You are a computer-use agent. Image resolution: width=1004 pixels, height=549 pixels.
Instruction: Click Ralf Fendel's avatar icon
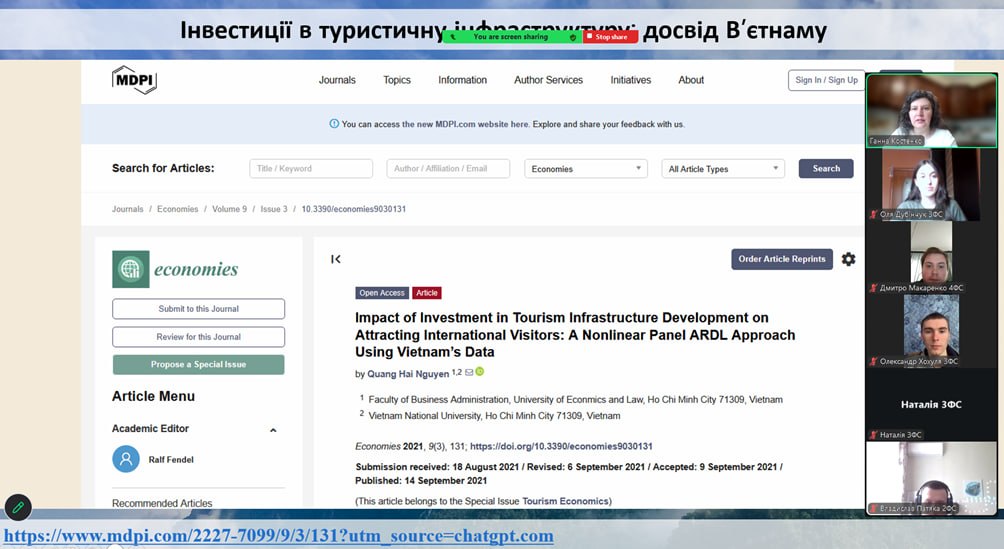point(126,459)
